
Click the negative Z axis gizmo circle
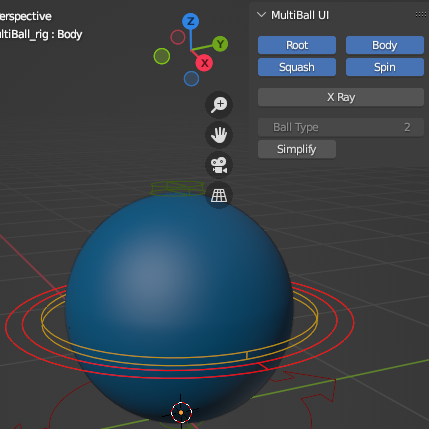click(x=191, y=79)
